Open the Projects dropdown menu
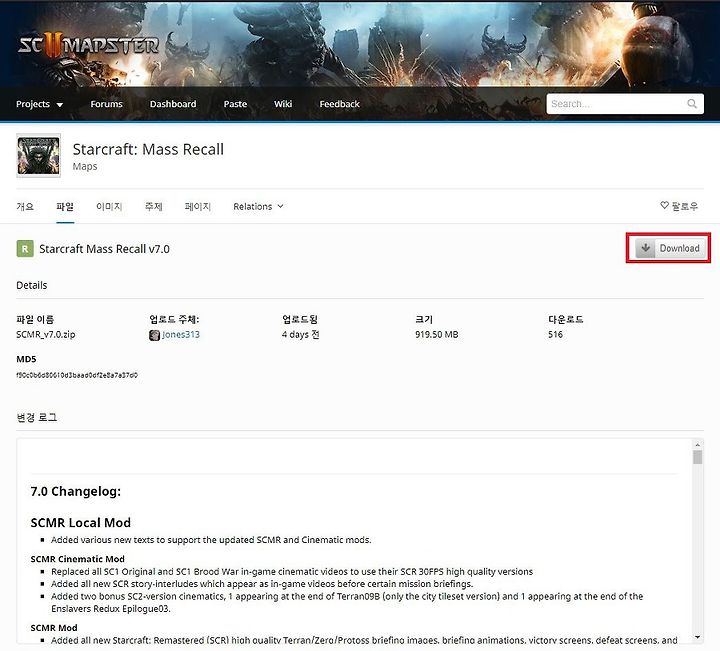 click(39, 104)
